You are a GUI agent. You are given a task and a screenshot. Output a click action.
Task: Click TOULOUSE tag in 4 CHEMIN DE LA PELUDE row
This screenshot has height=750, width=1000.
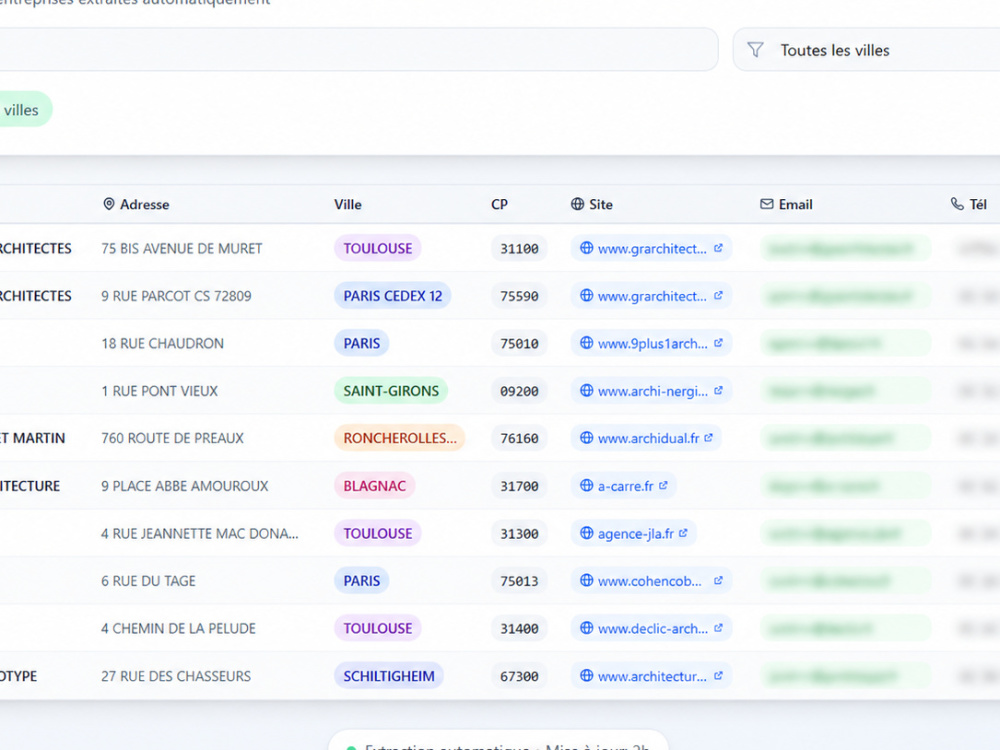378,628
